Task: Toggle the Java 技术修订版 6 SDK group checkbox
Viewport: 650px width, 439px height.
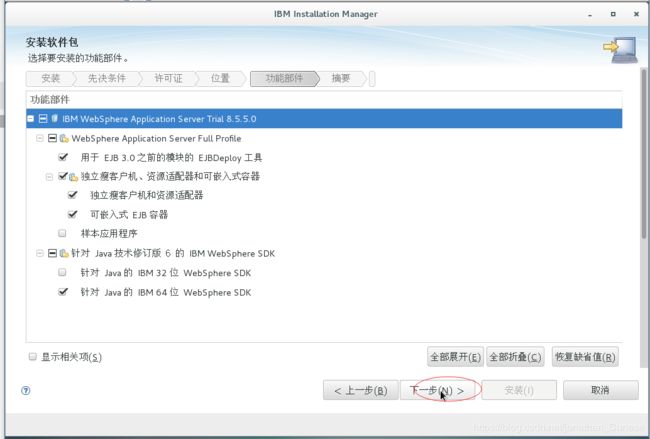Action: [52, 253]
